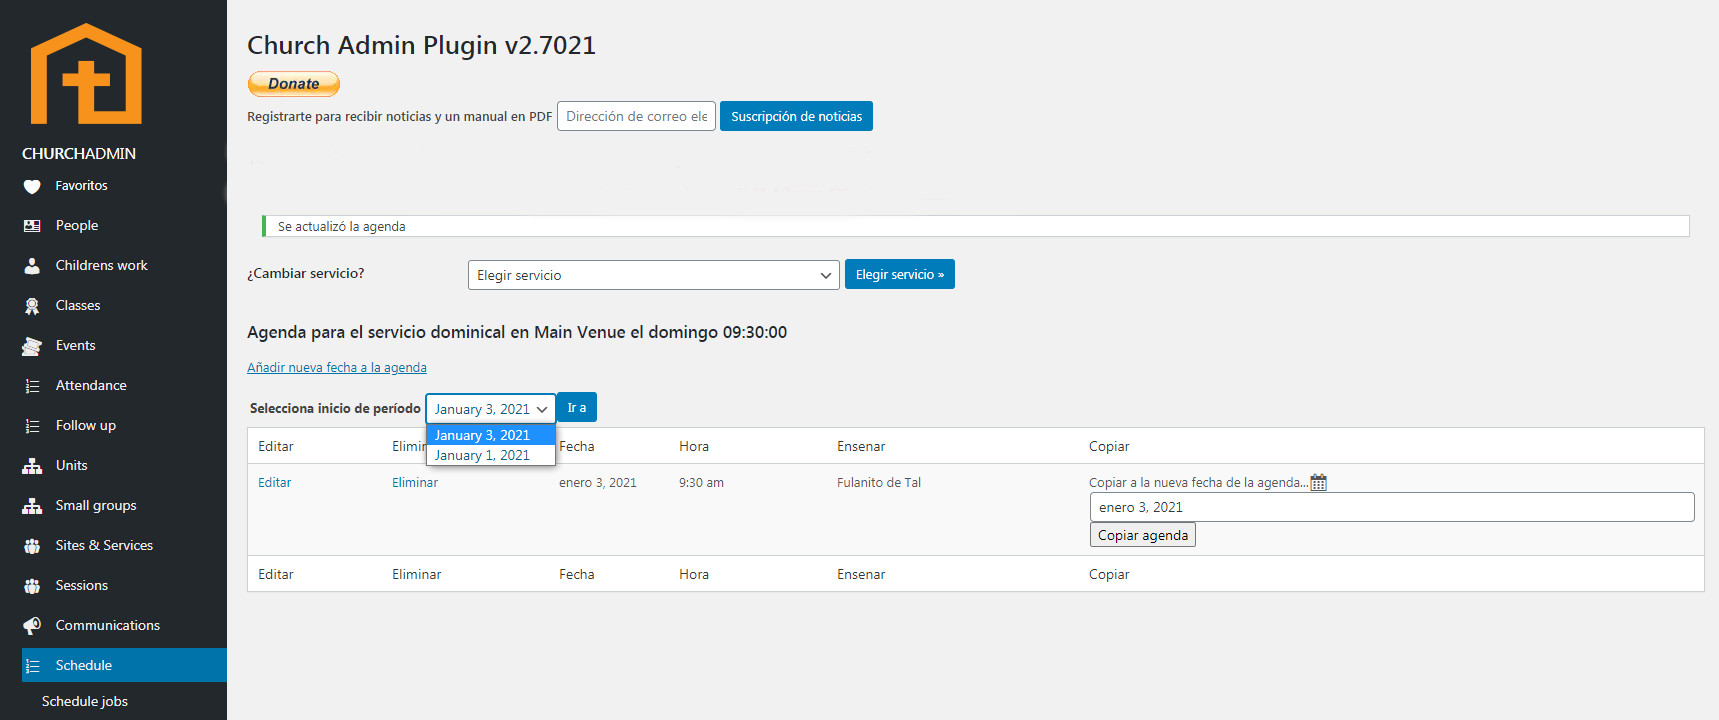Viewport: 1719px width, 720px height.
Task: Click the People sidebar icon
Action: 32,226
